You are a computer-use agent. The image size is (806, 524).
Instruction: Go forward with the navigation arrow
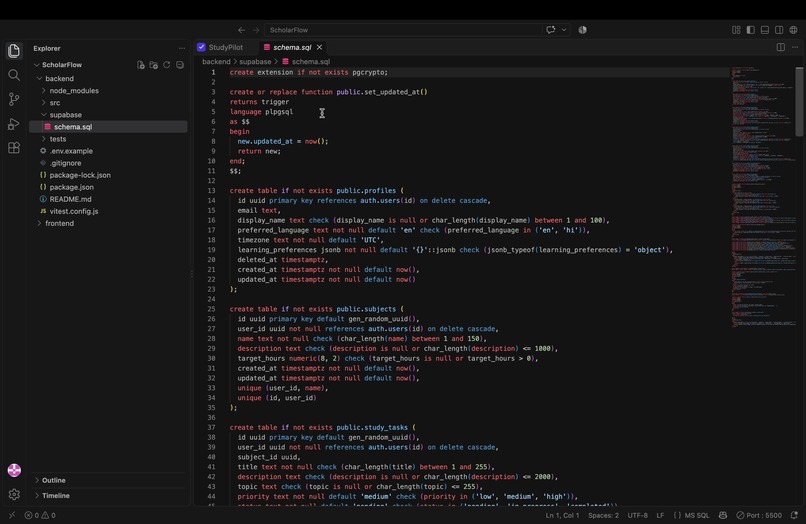[x=255, y=30]
